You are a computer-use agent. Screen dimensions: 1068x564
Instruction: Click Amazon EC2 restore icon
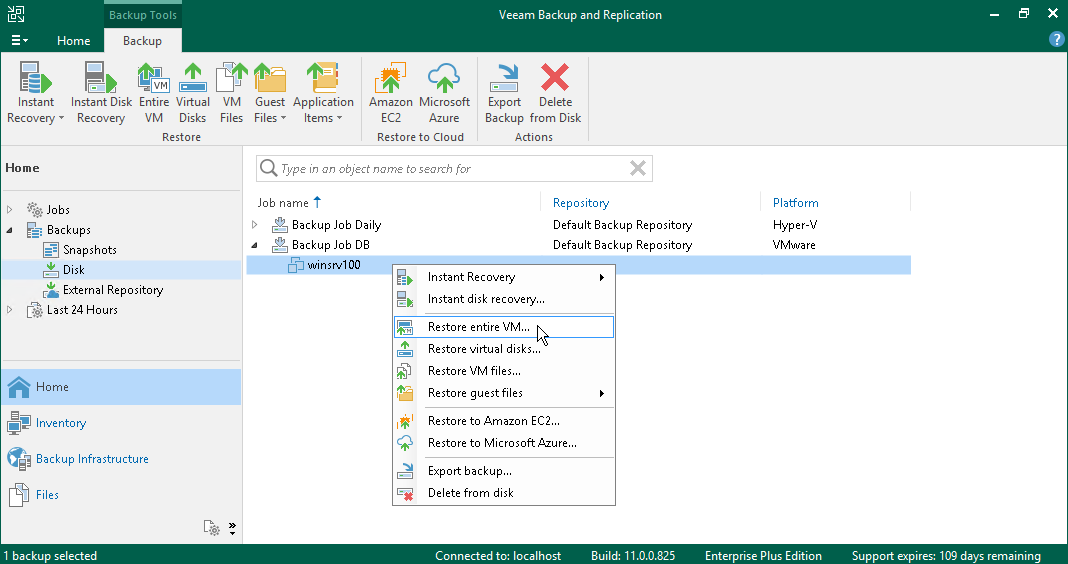[390, 93]
